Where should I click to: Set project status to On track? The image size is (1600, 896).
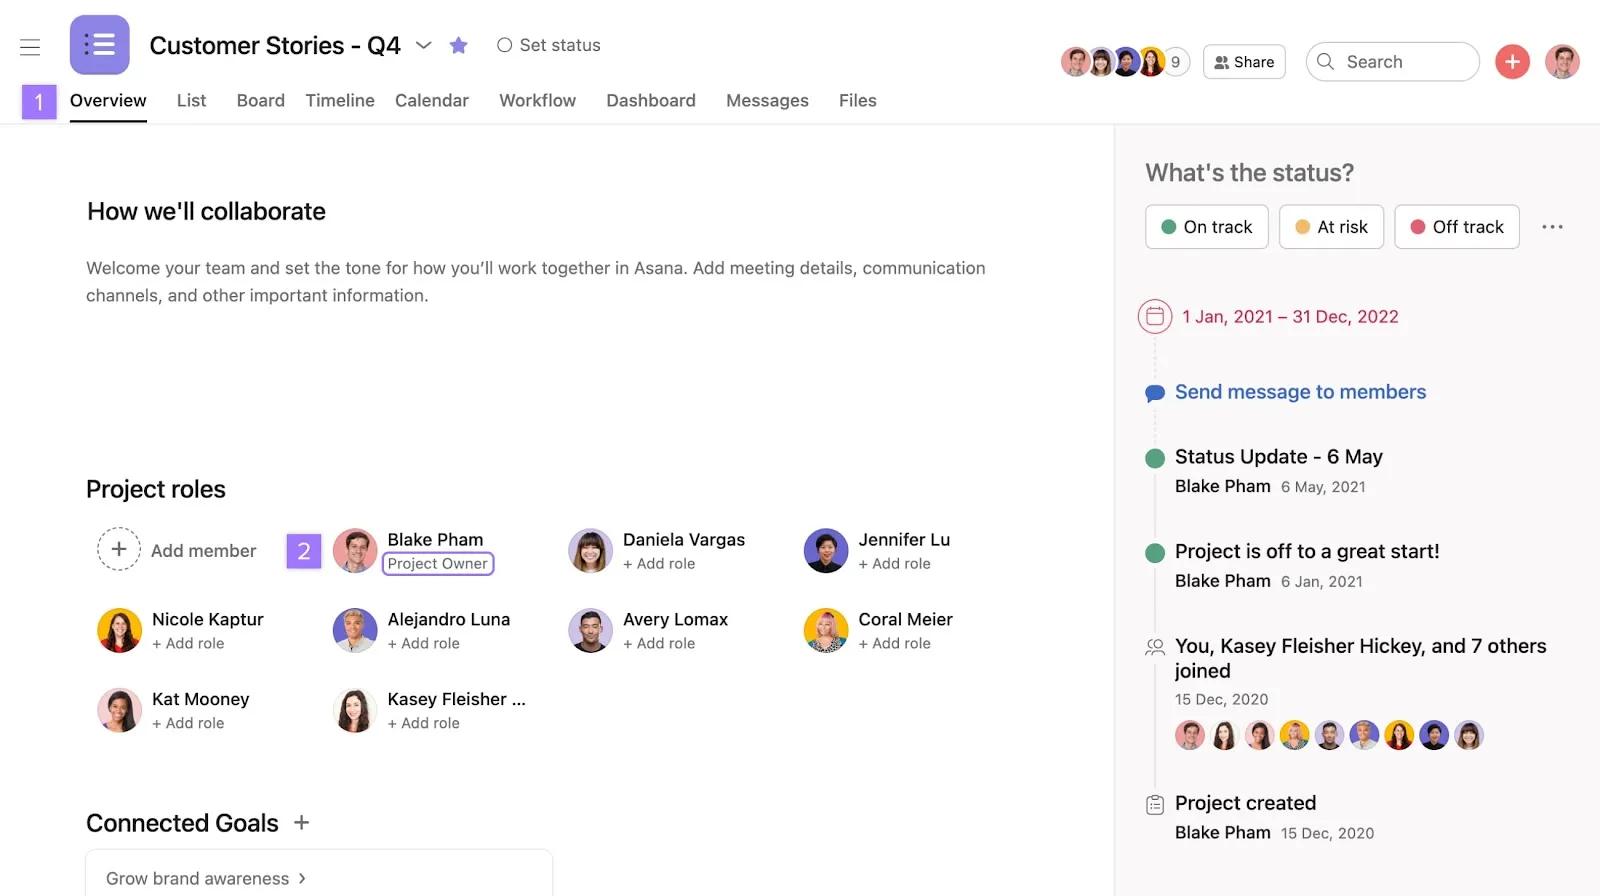[x=1206, y=227]
